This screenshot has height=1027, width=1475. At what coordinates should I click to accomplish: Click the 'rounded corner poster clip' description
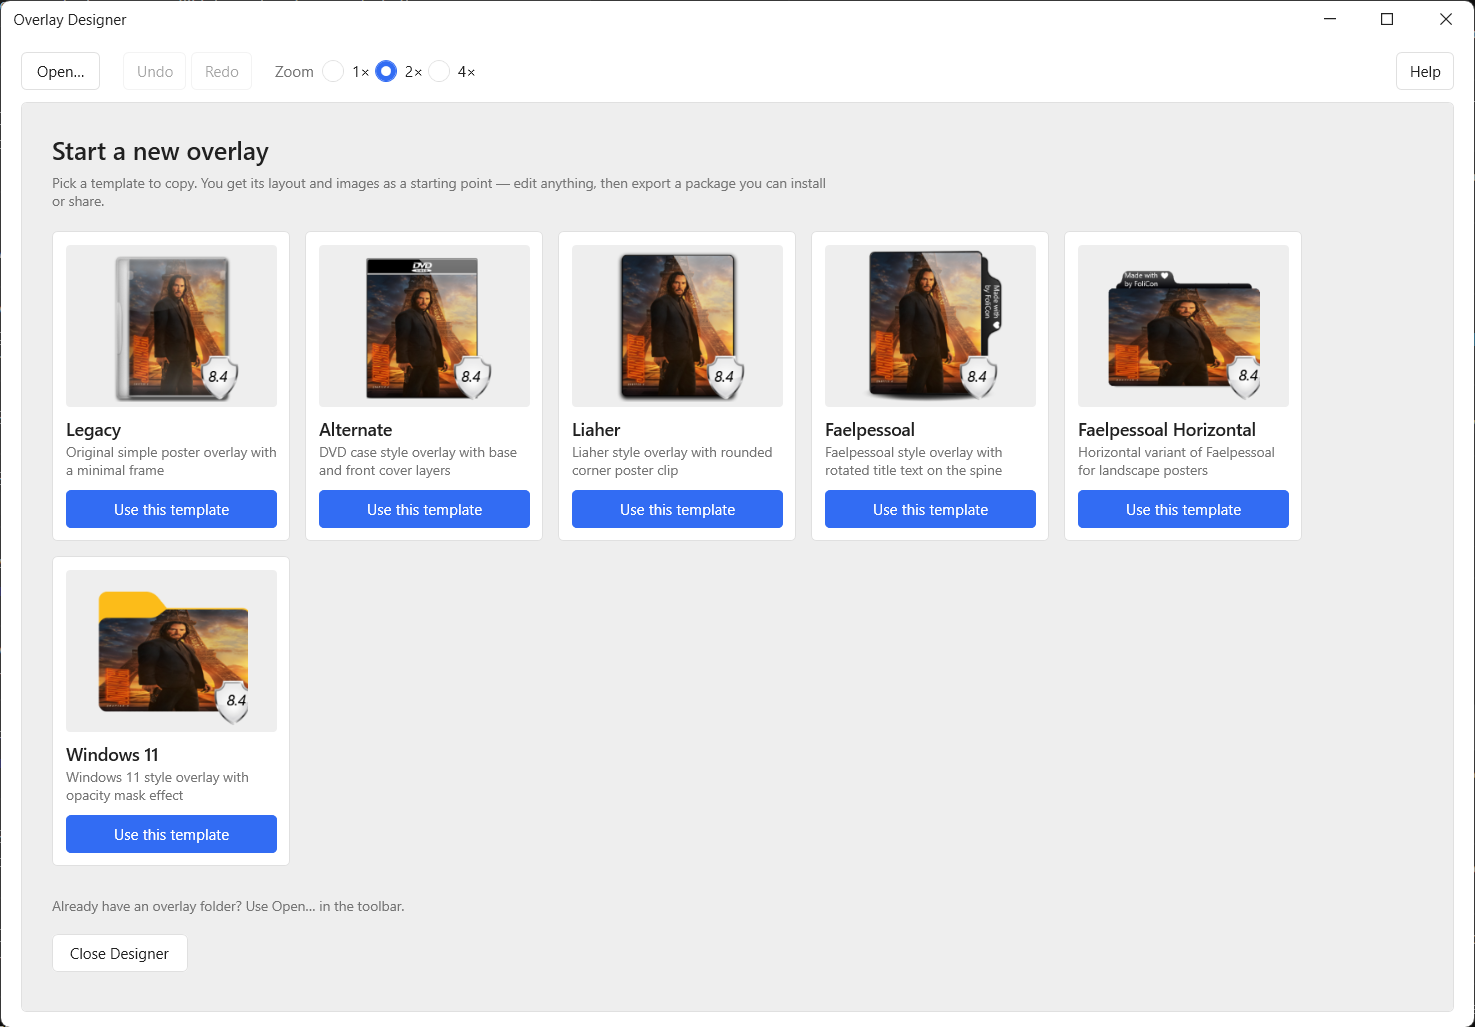click(672, 461)
